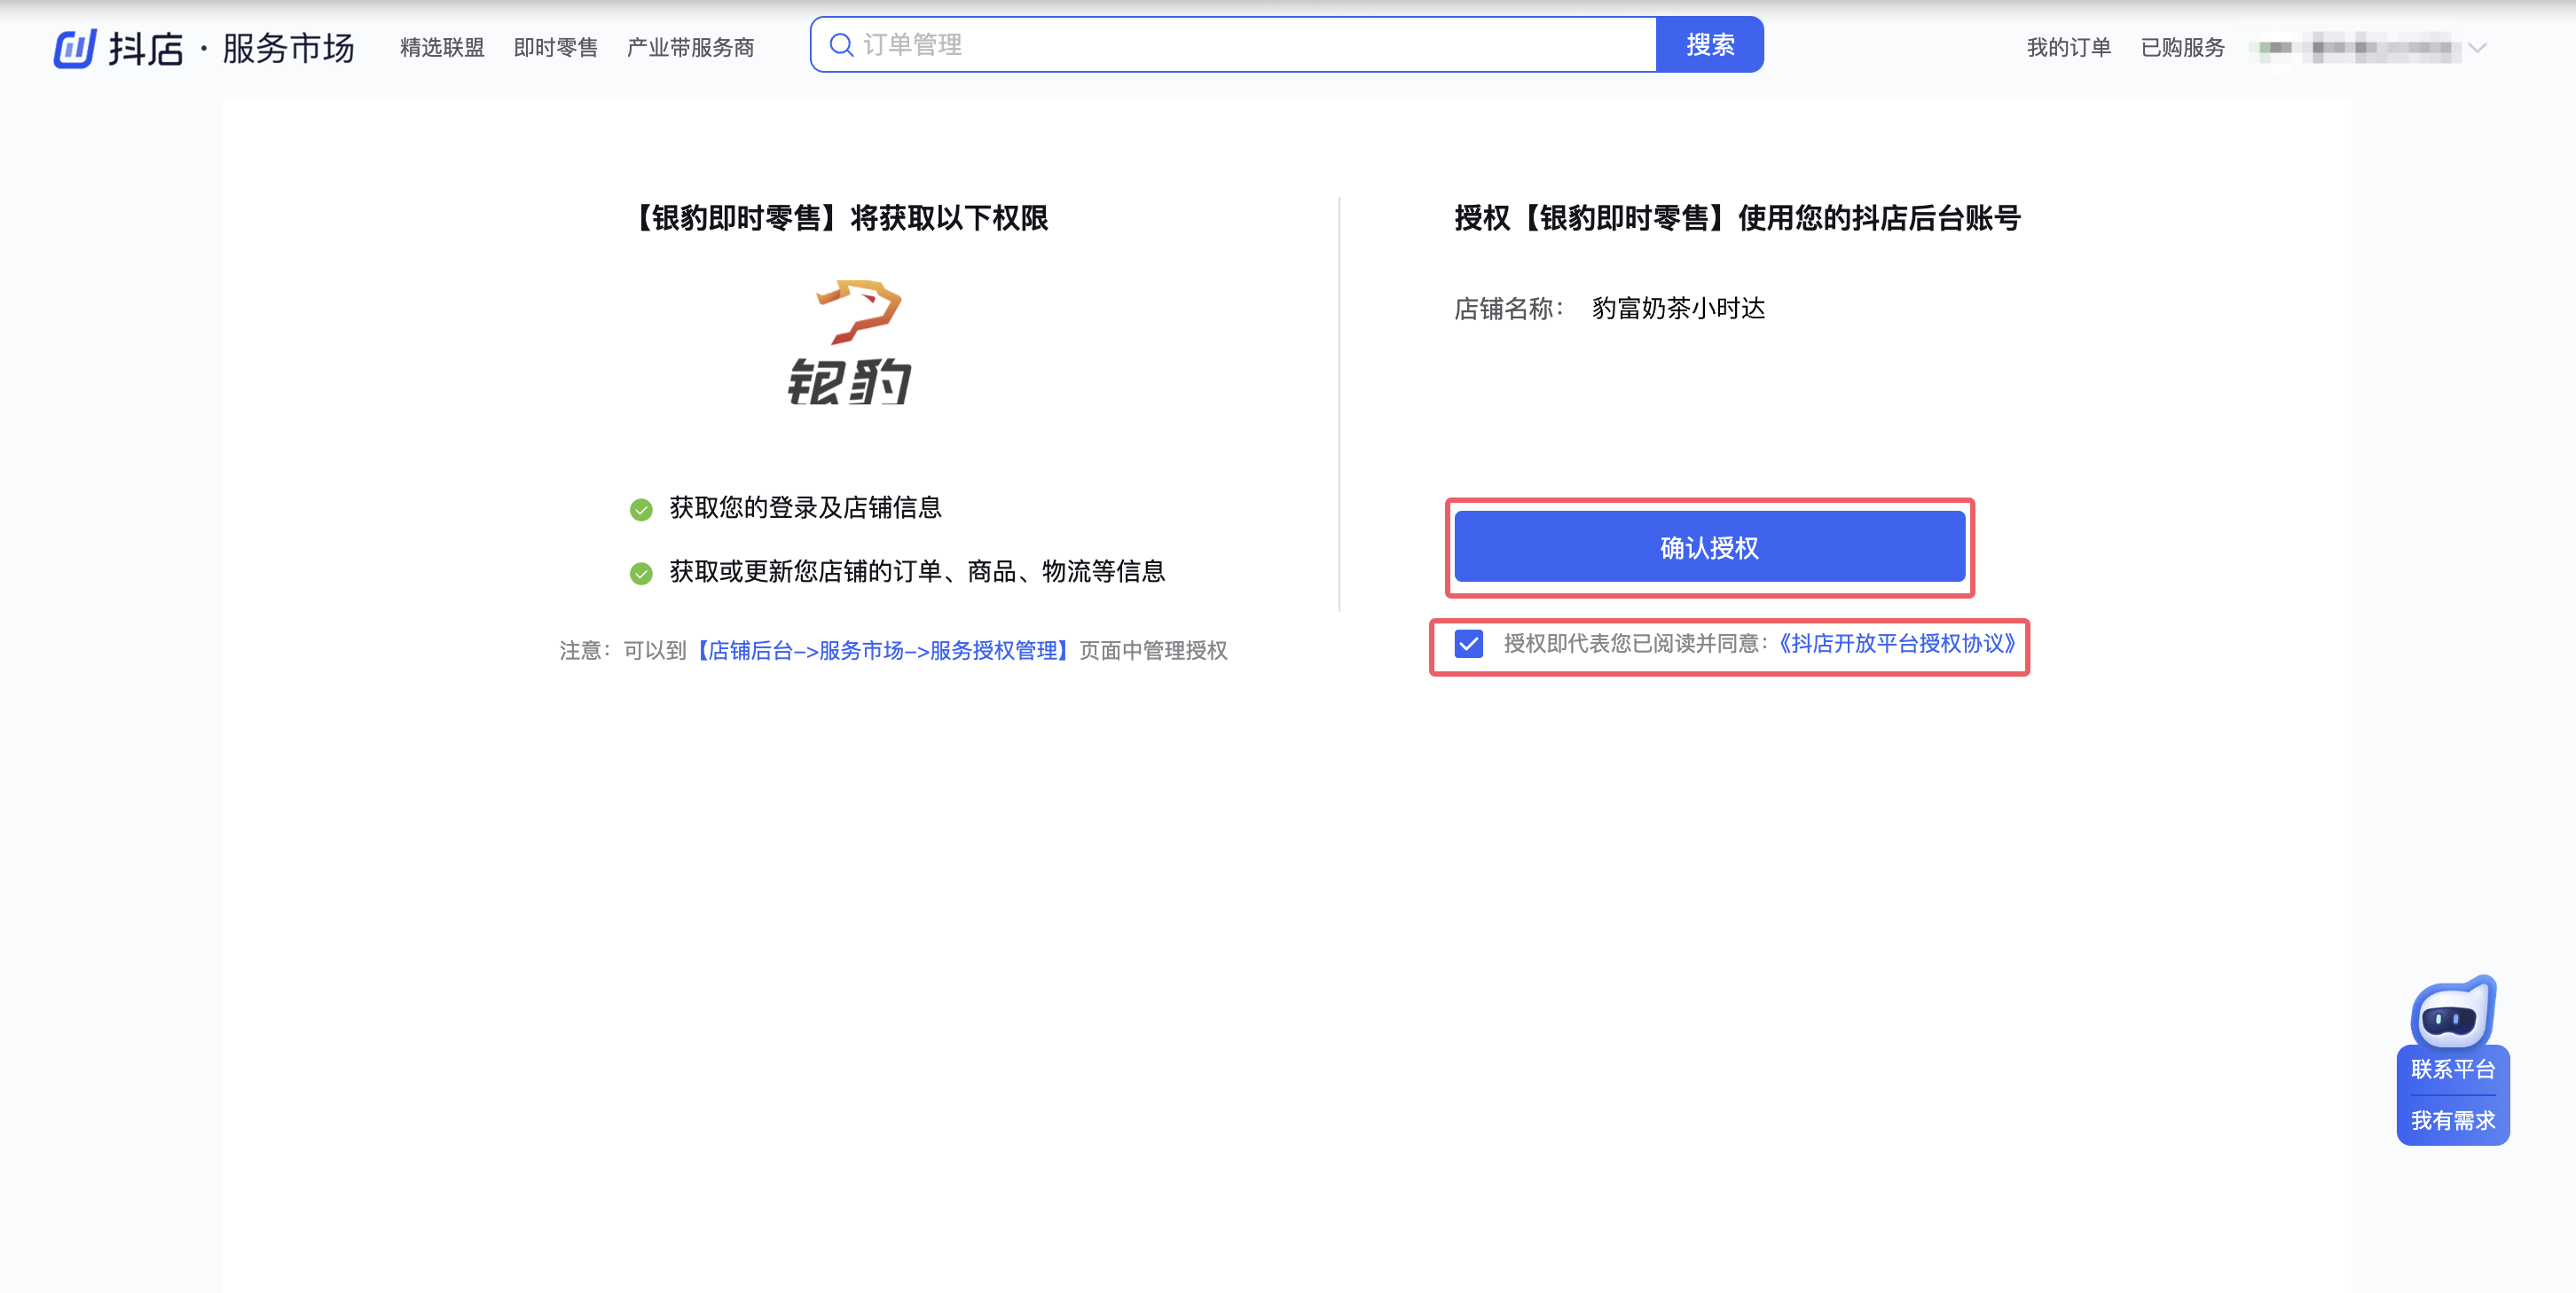Viewport: 2576px width, 1293px height.
Task: Click 联系平台 in the floating widget
Action: 2452,1069
